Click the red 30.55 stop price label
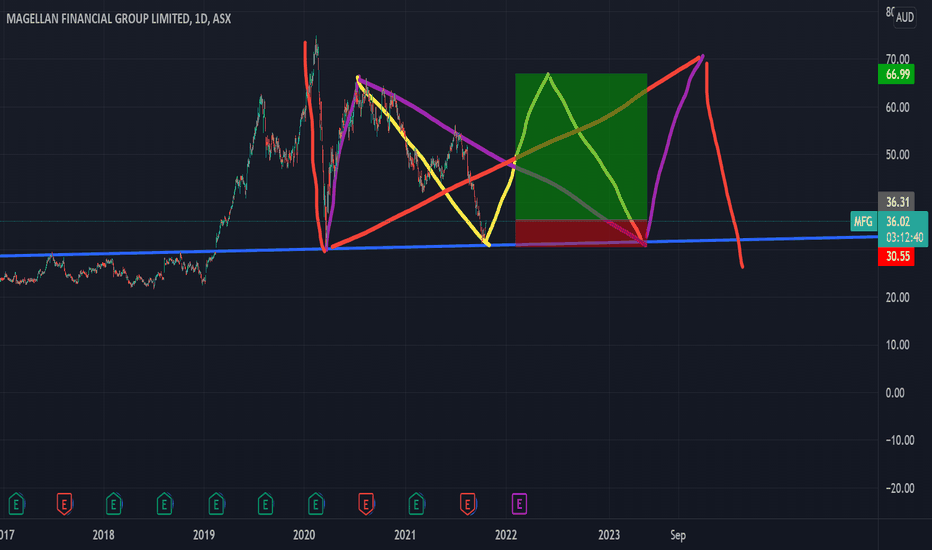 [x=896, y=257]
